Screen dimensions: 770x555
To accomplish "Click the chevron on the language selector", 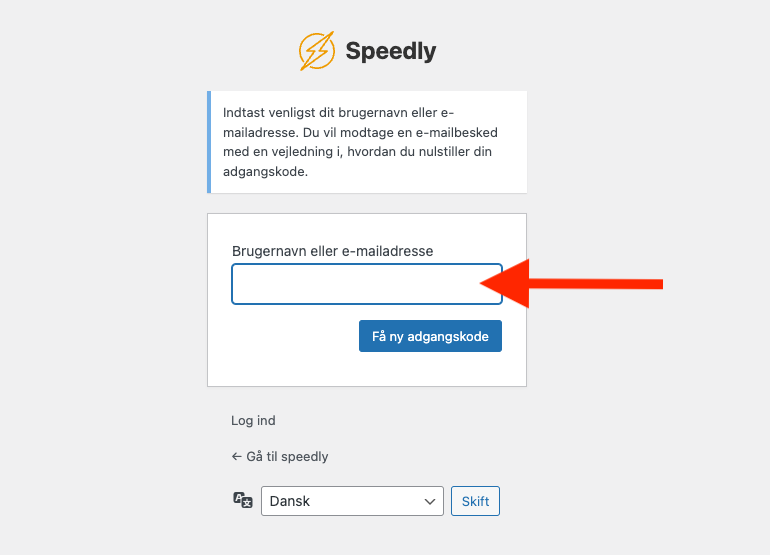I will tap(431, 501).
